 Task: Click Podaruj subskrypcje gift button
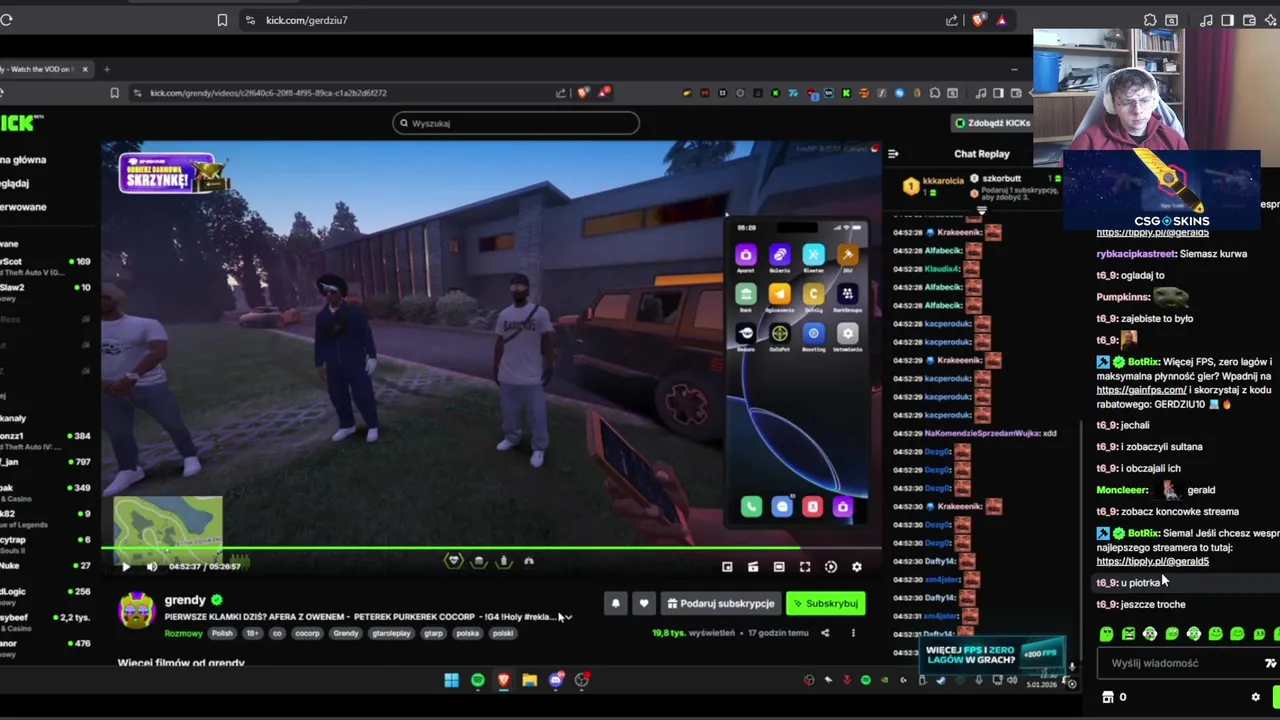(x=720, y=603)
